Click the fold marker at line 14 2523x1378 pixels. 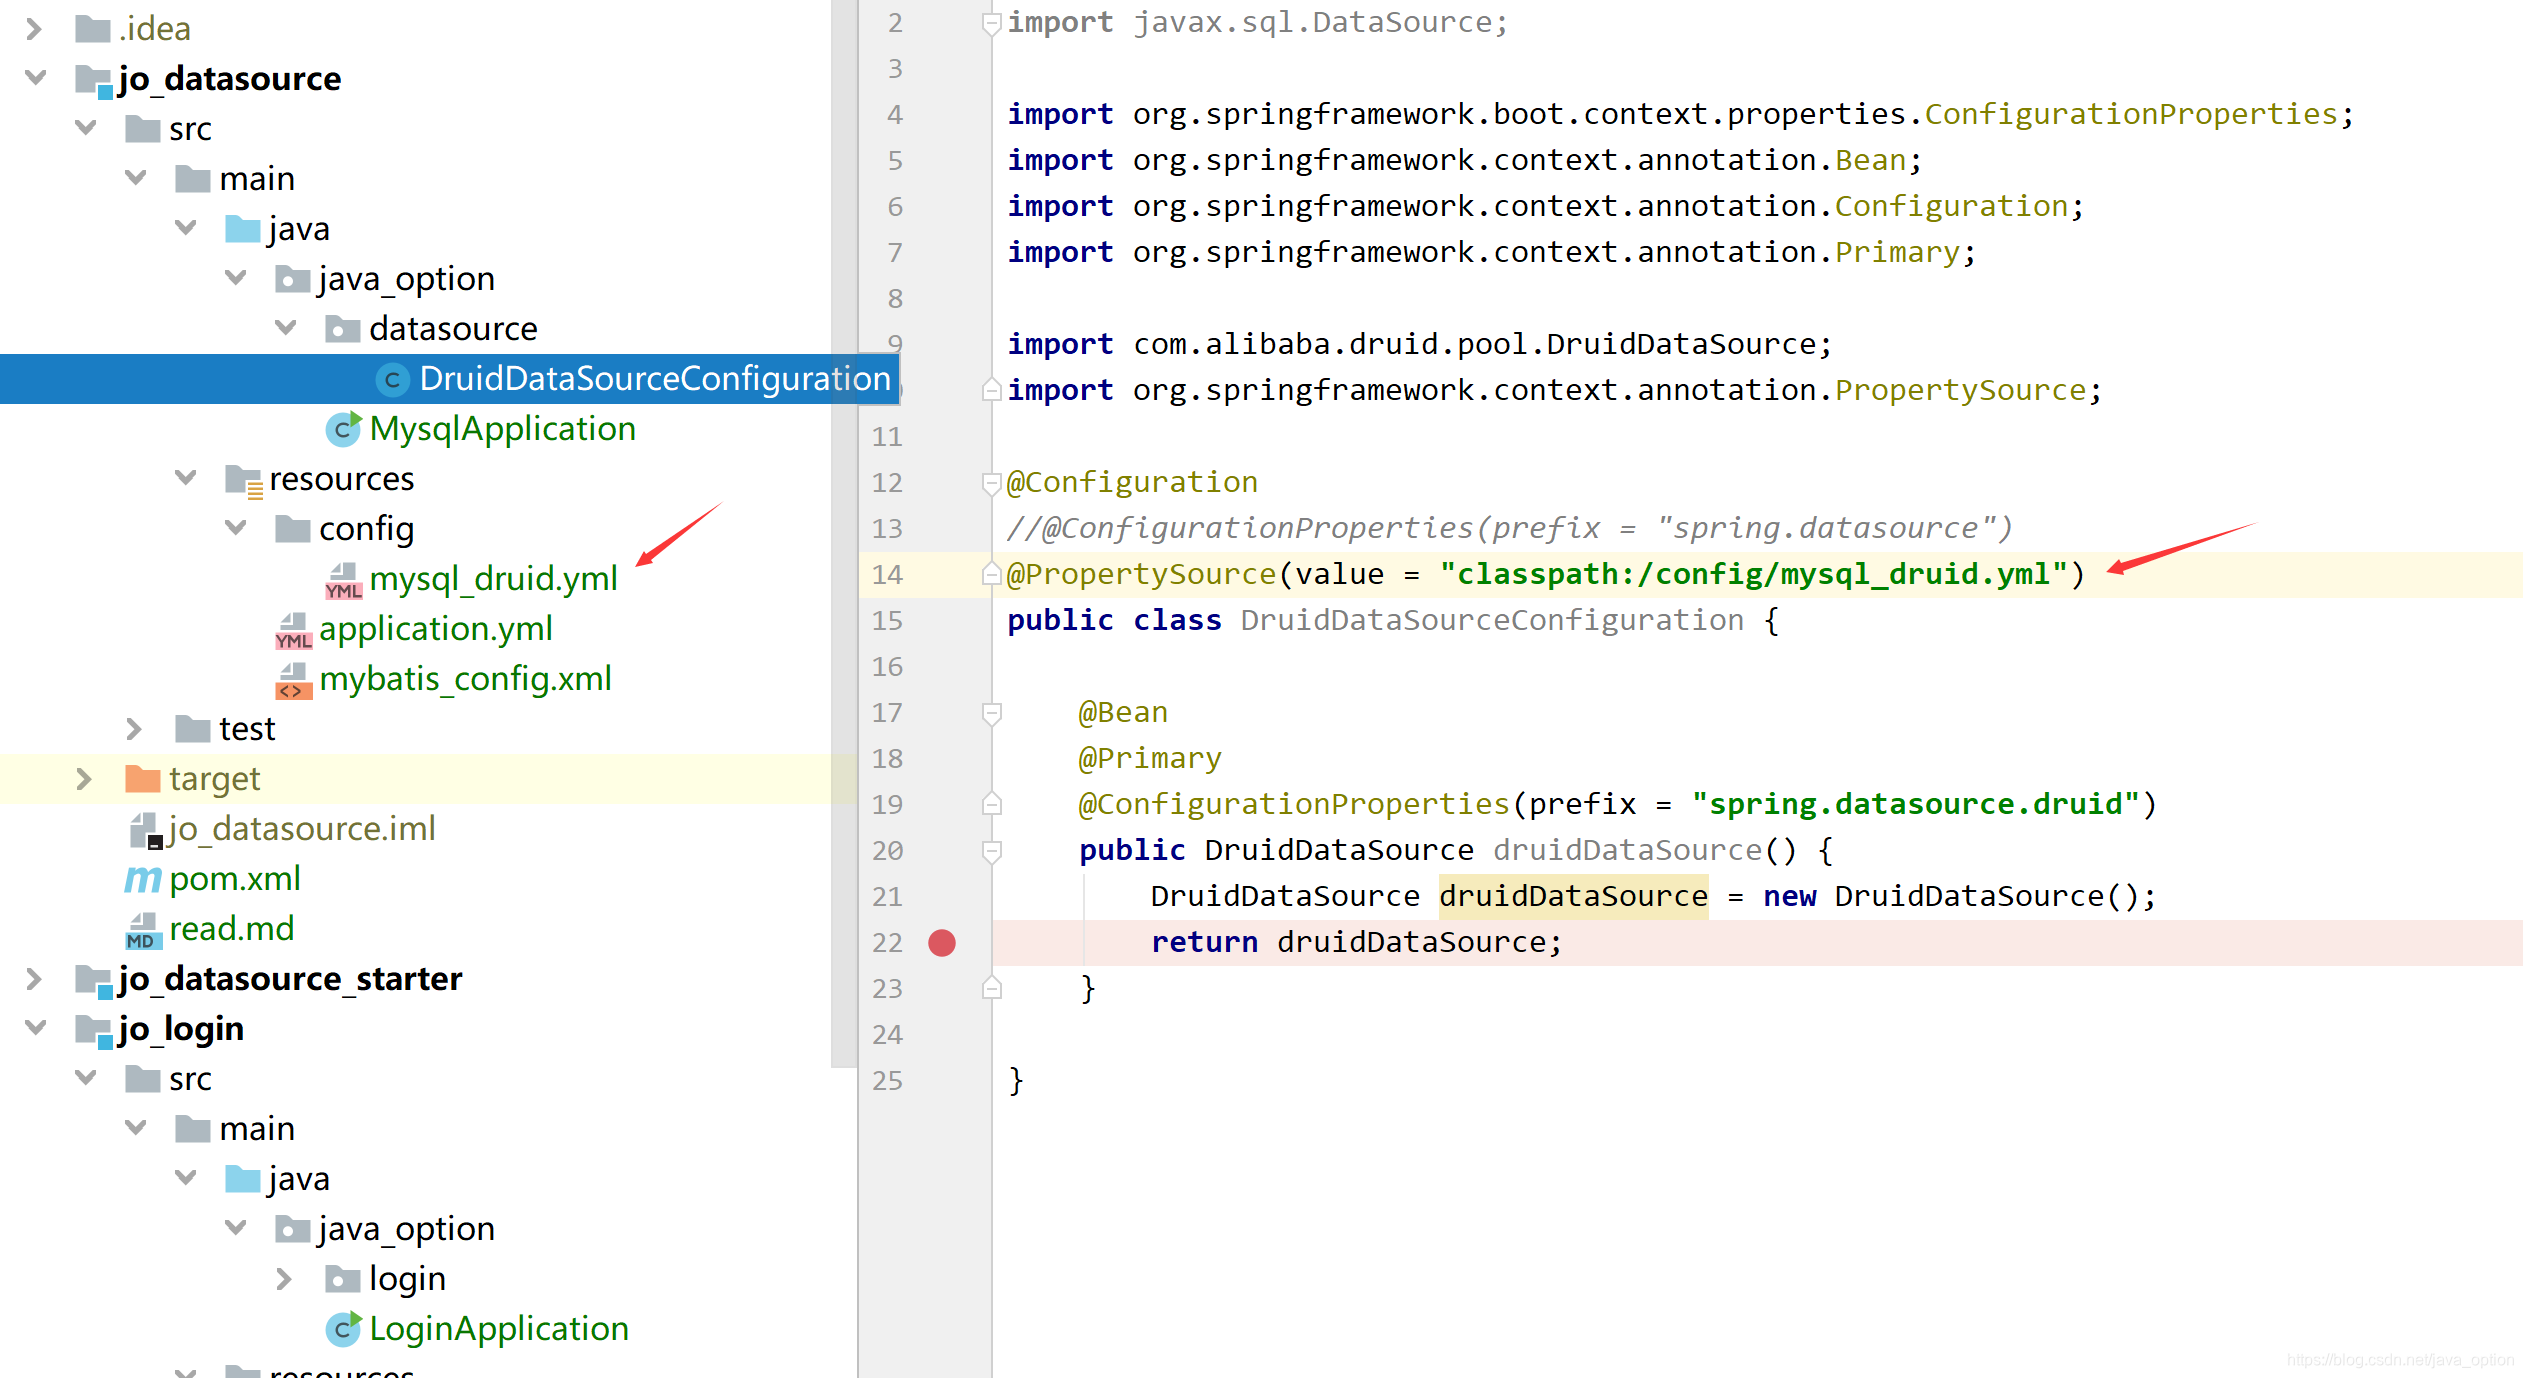tap(992, 574)
